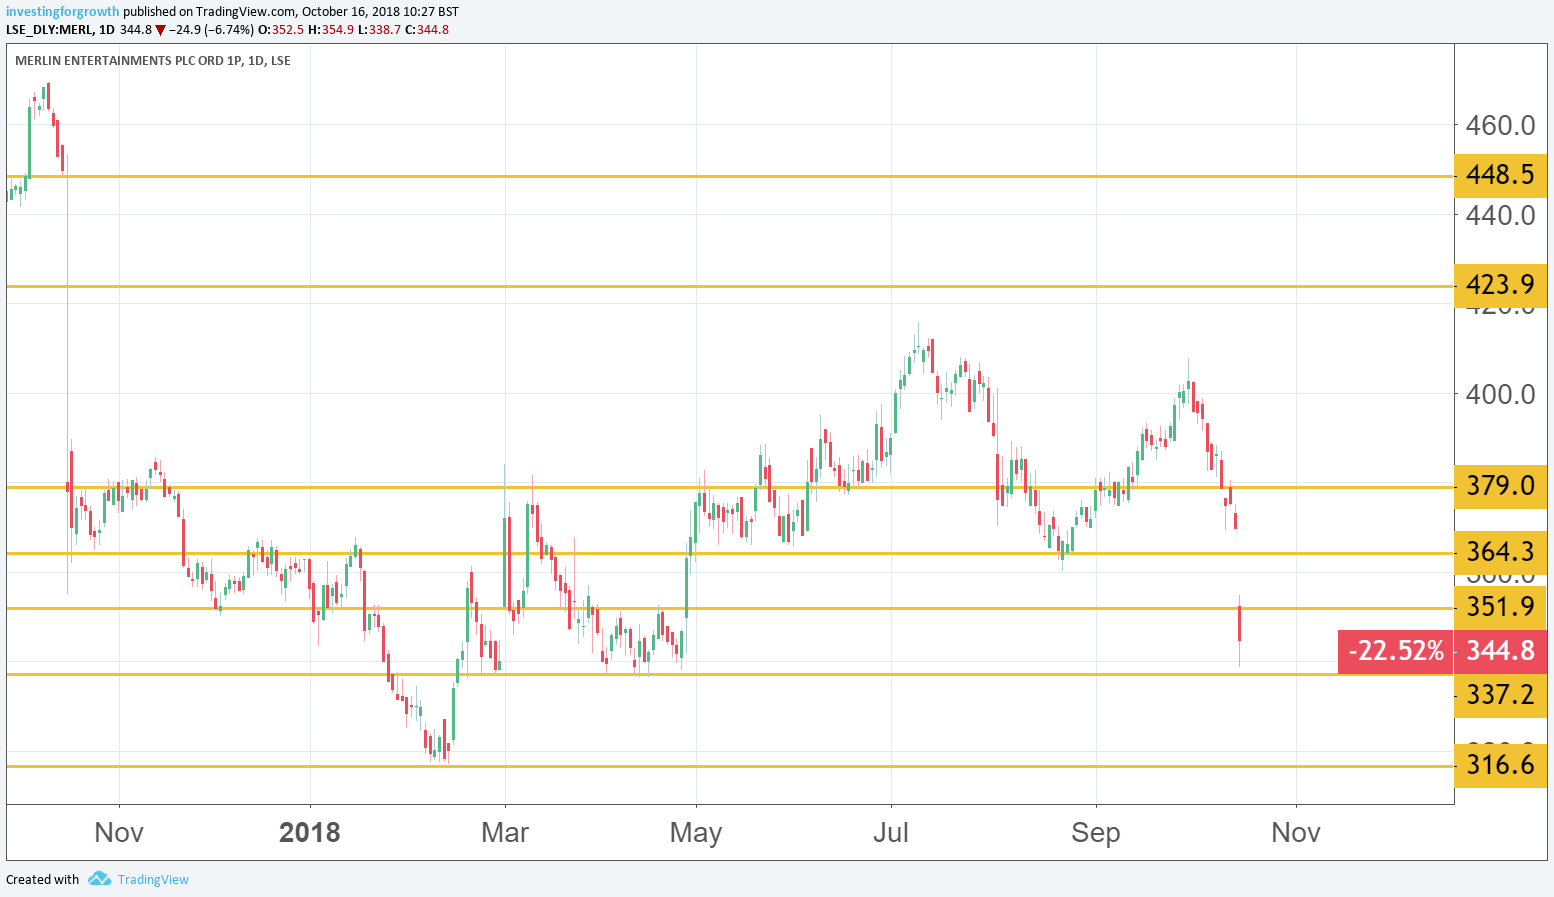The width and height of the screenshot is (1554, 897).
Task: Click the May label on time axis
Action: 696,832
